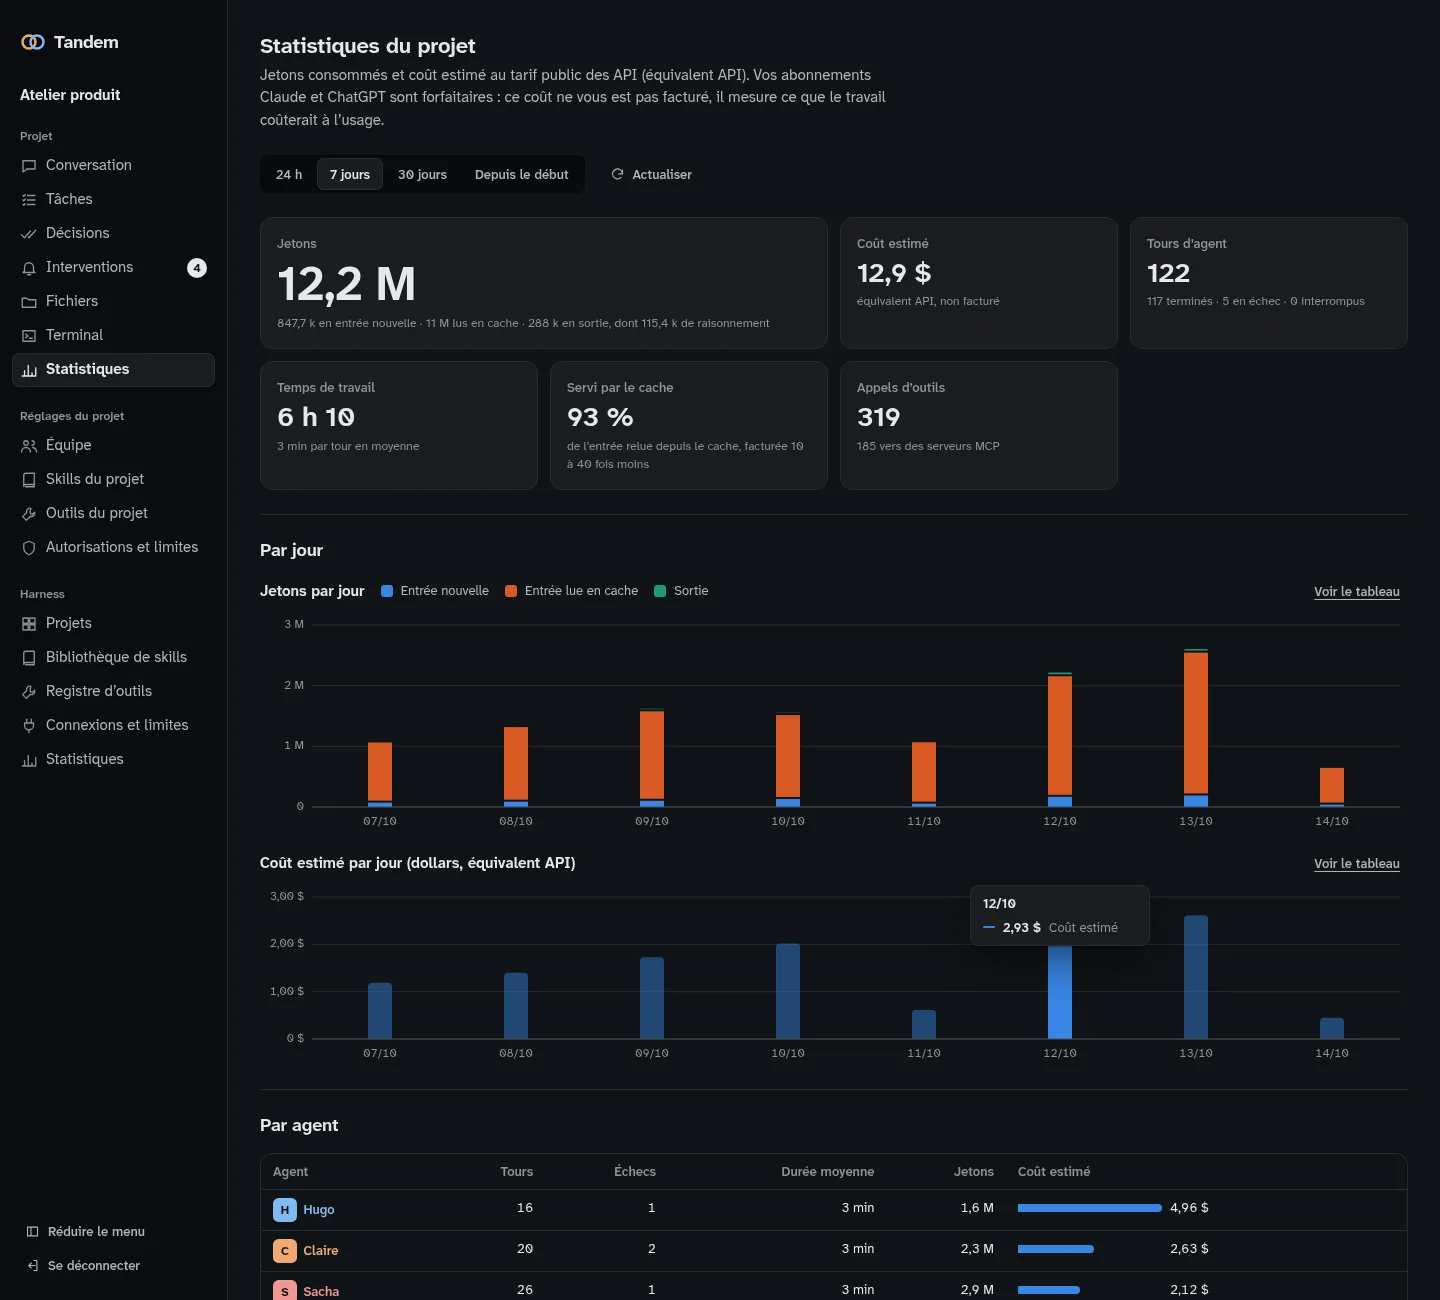Open the Hugo agent link
The height and width of the screenshot is (1300, 1440).
tap(319, 1210)
